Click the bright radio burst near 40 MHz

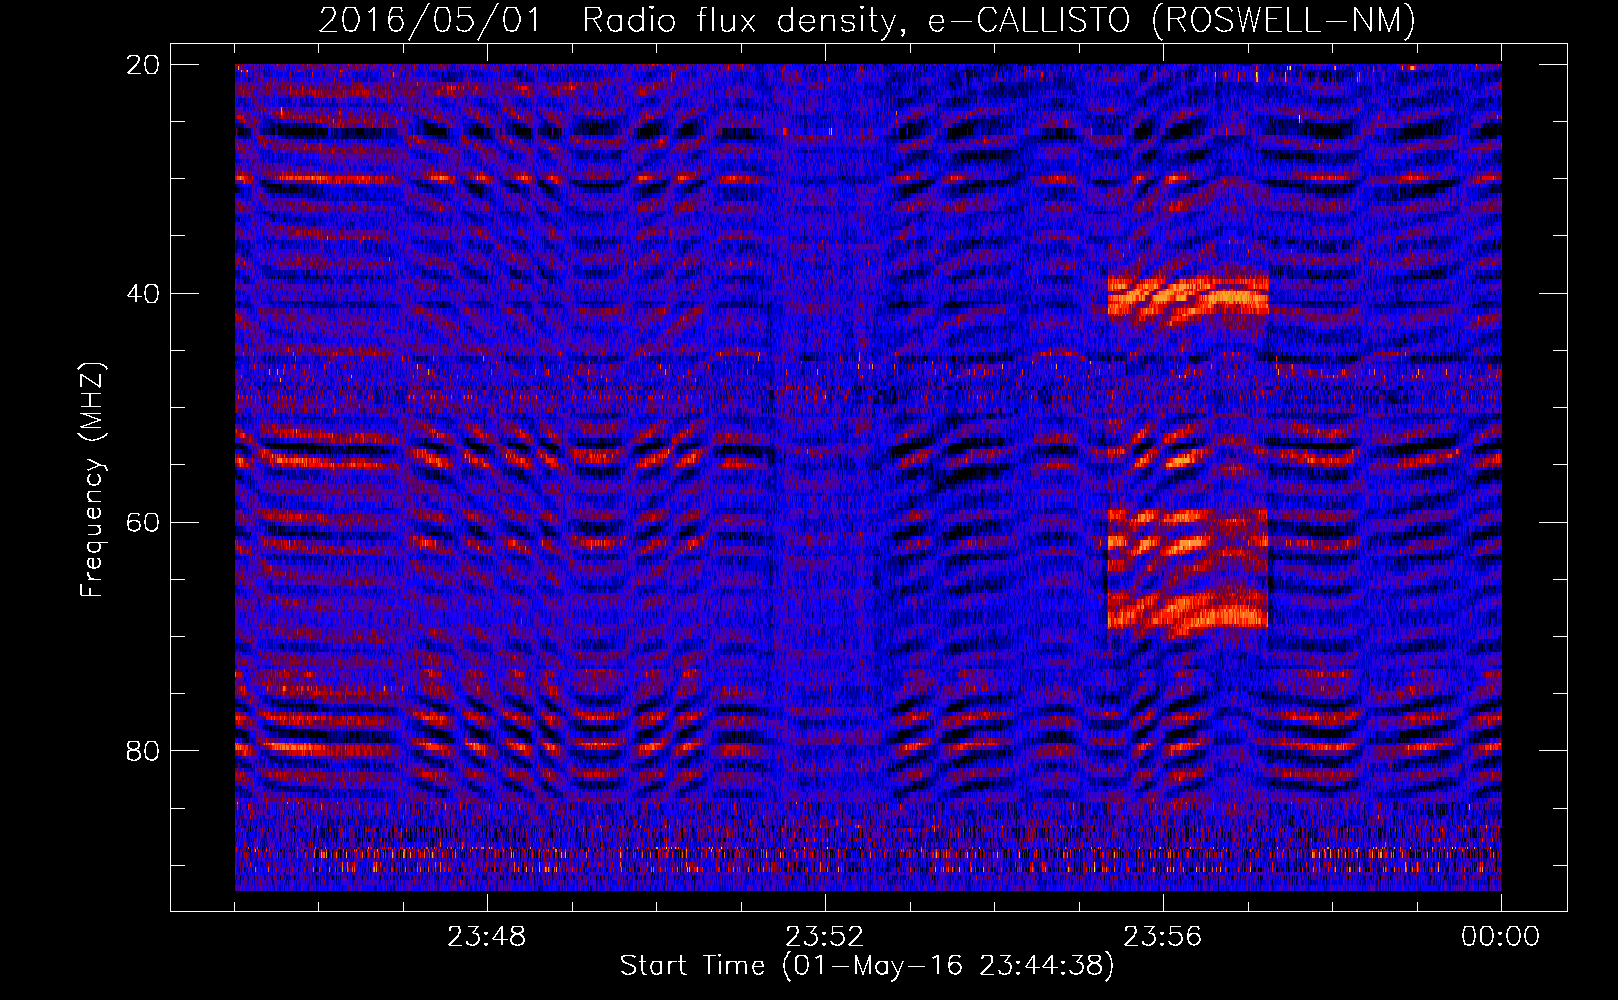[1188, 296]
